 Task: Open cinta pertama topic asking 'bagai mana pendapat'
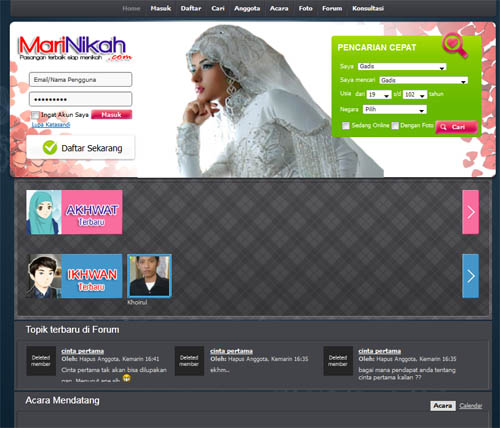(380, 351)
